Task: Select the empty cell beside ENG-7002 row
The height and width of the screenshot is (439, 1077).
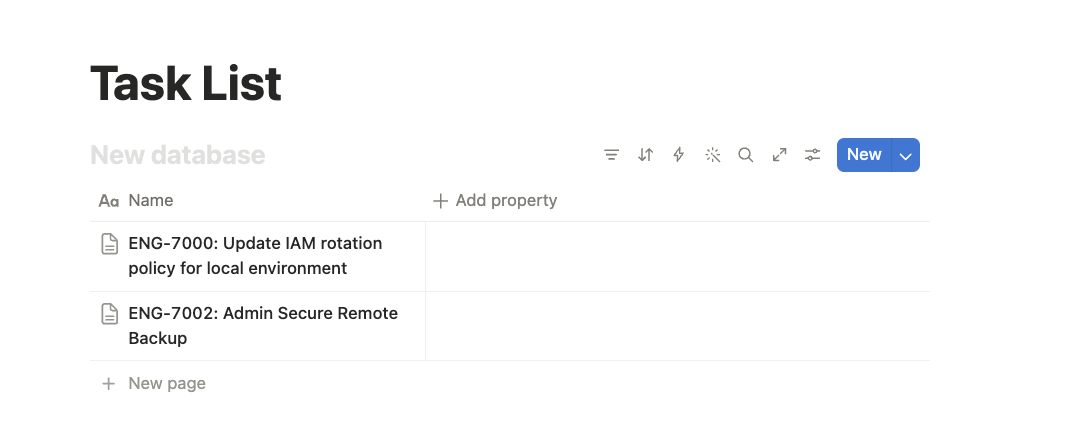Action: tap(677, 326)
